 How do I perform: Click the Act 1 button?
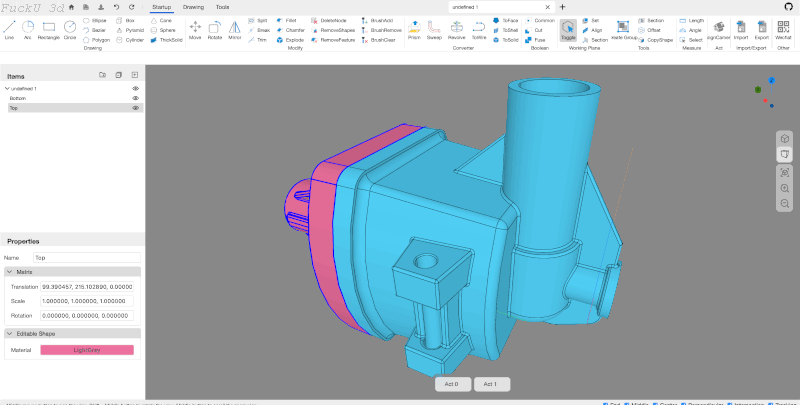pos(490,384)
